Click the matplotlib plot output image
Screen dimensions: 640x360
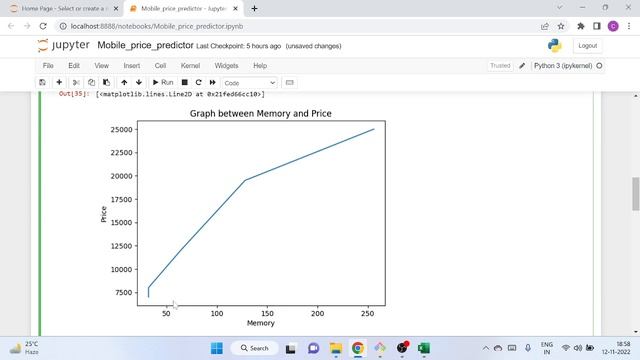coord(243,218)
